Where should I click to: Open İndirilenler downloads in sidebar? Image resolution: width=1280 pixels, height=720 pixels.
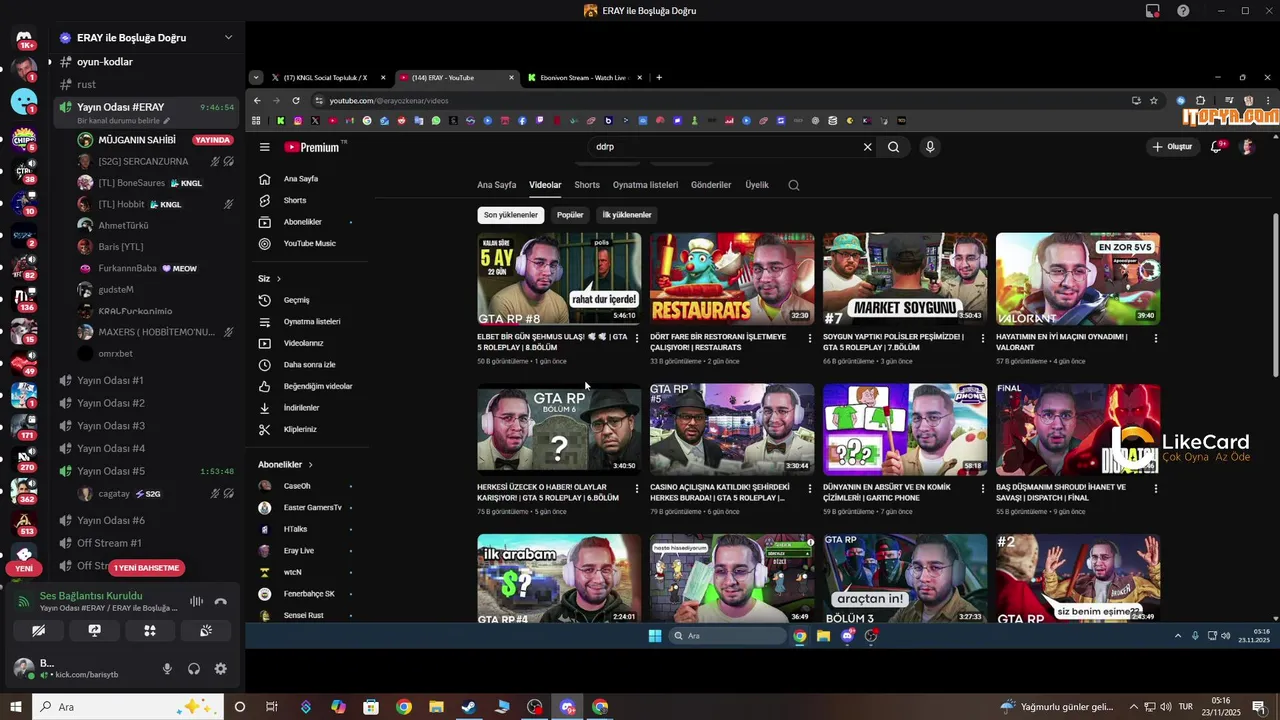(x=301, y=408)
